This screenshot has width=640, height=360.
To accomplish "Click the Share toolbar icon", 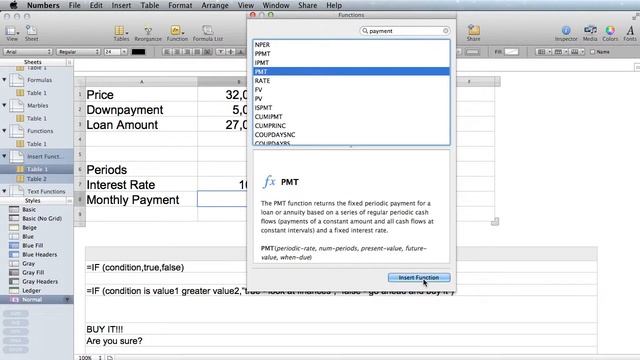I will tap(473, 33).
